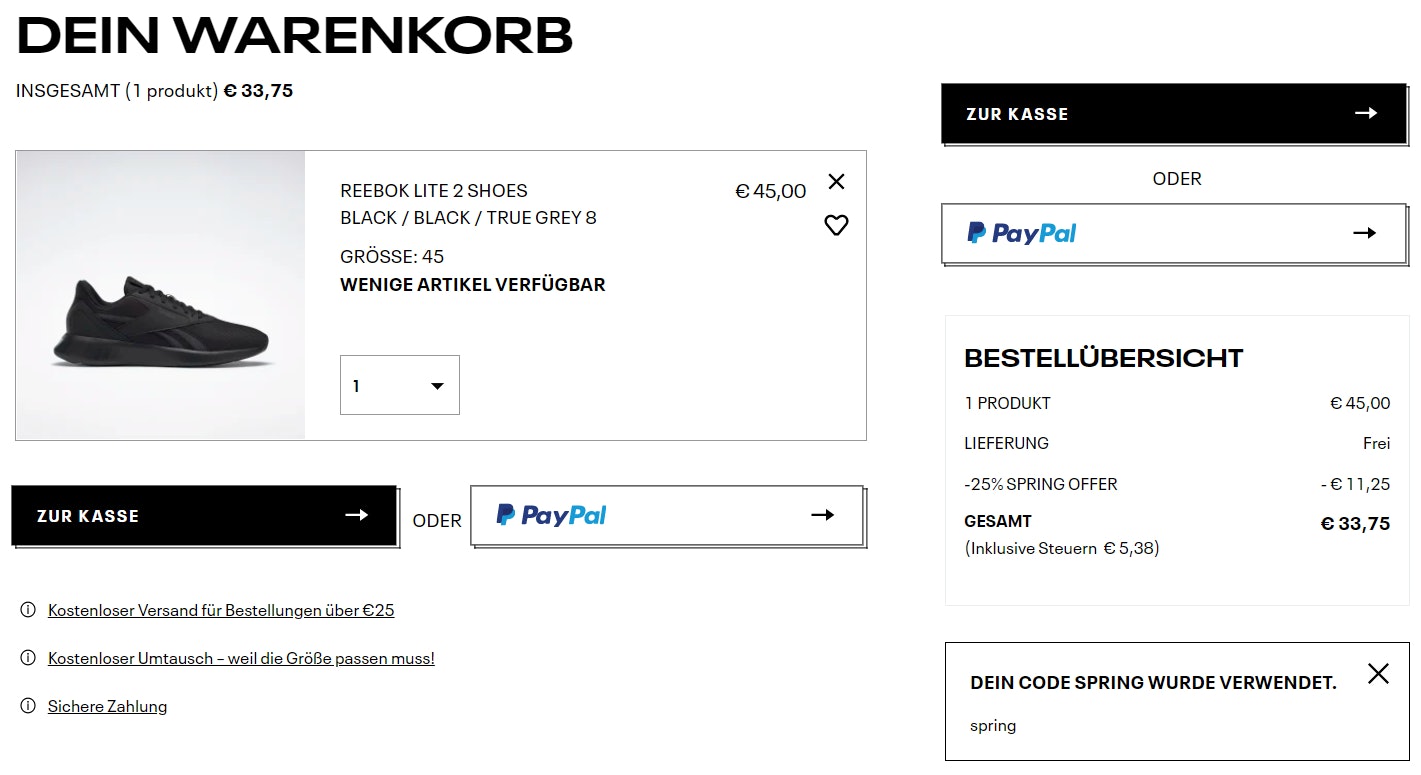
Task: Click arrow icon on top right PayPal button
Action: point(1364,233)
